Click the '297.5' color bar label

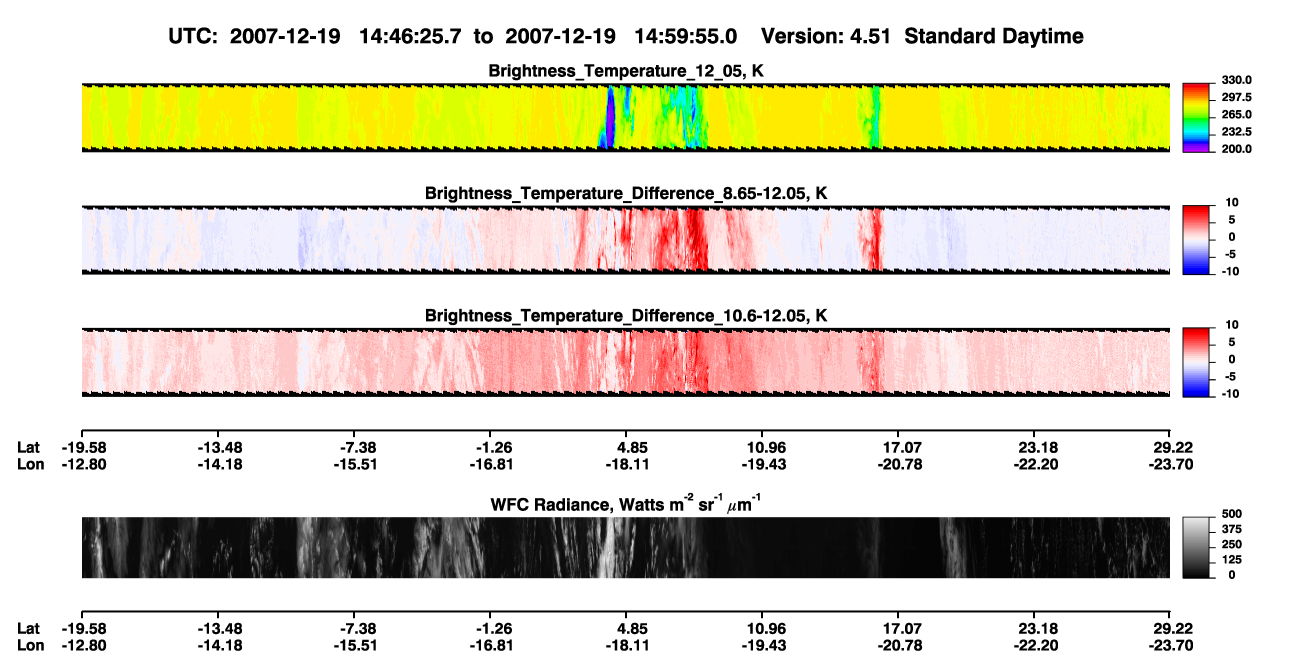[1235, 98]
